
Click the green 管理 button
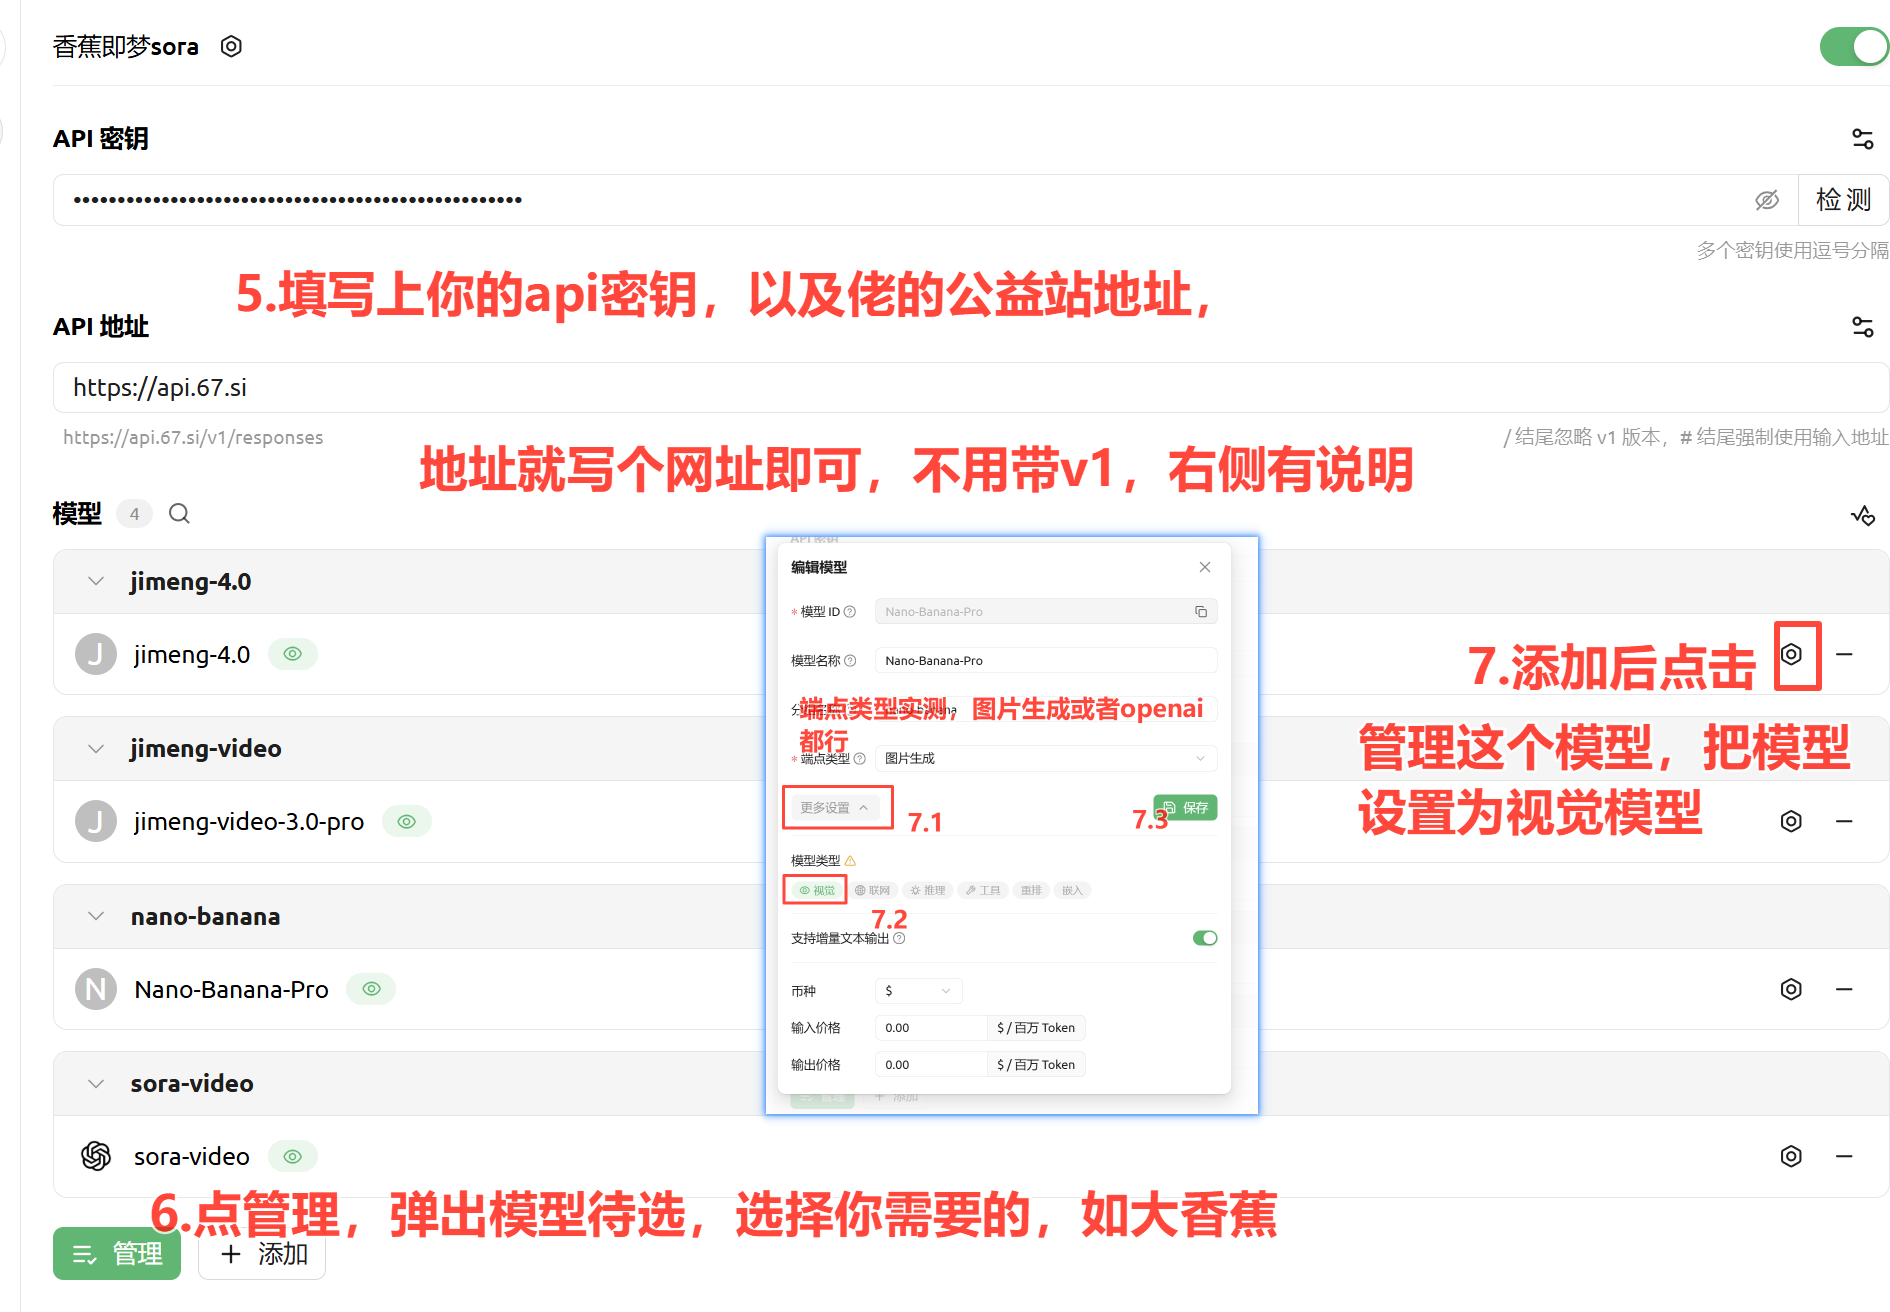tap(117, 1253)
